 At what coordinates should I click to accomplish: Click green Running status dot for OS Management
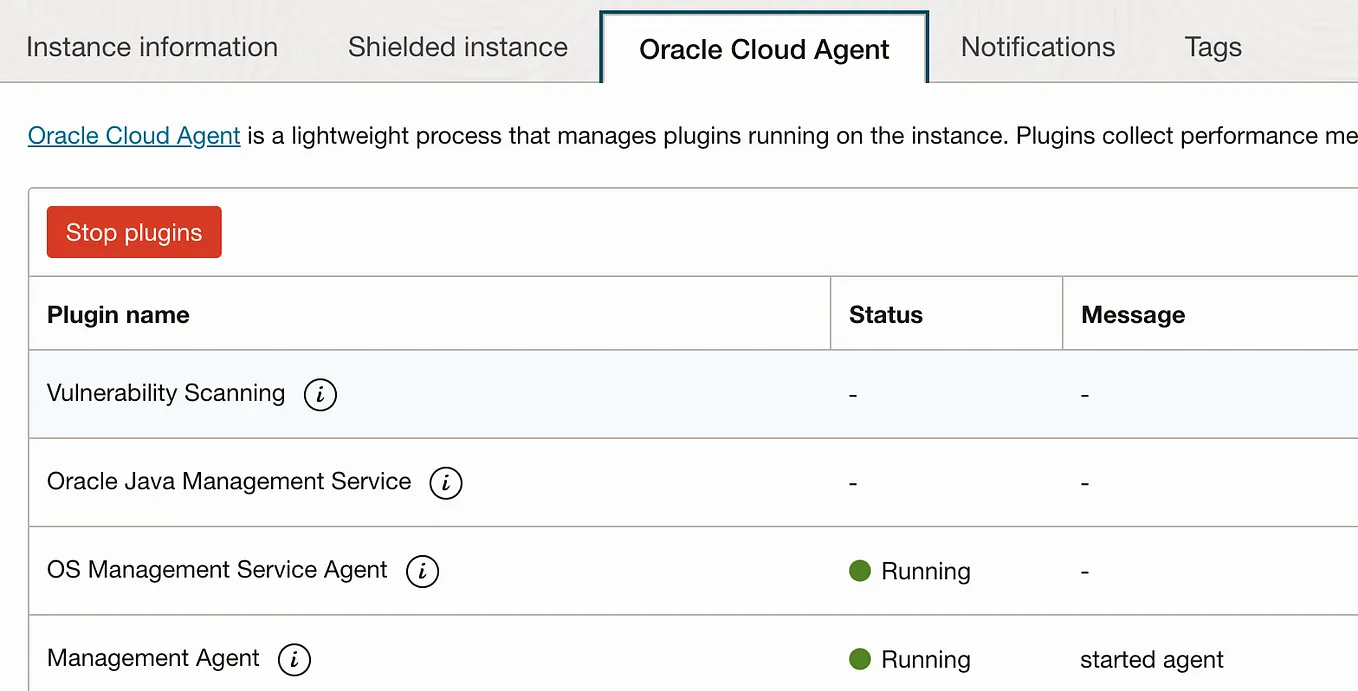click(x=860, y=571)
